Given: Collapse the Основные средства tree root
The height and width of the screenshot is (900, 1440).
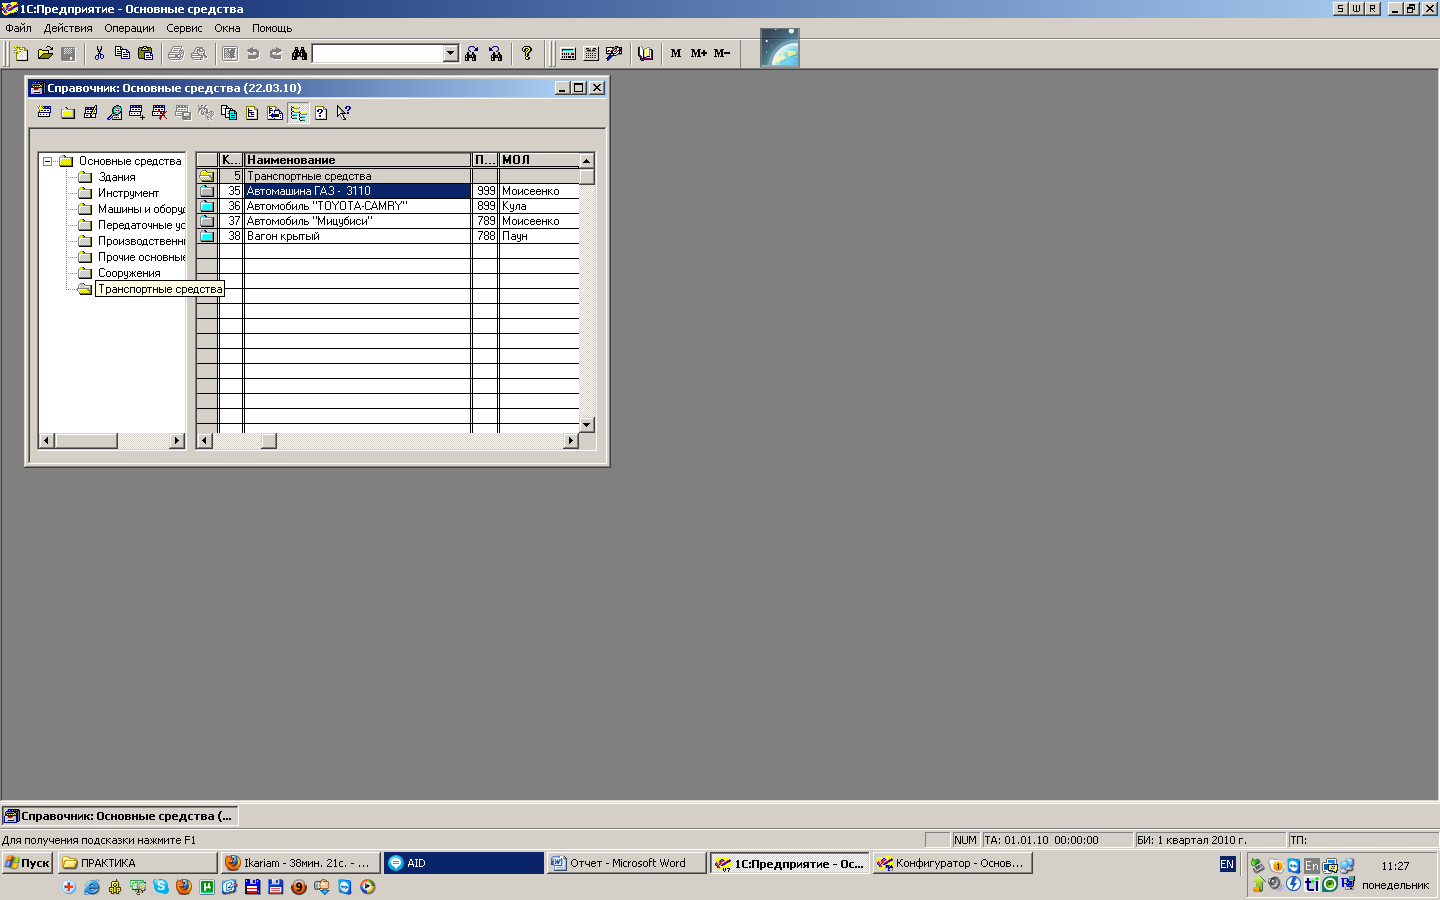Looking at the screenshot, I should 47,161.
